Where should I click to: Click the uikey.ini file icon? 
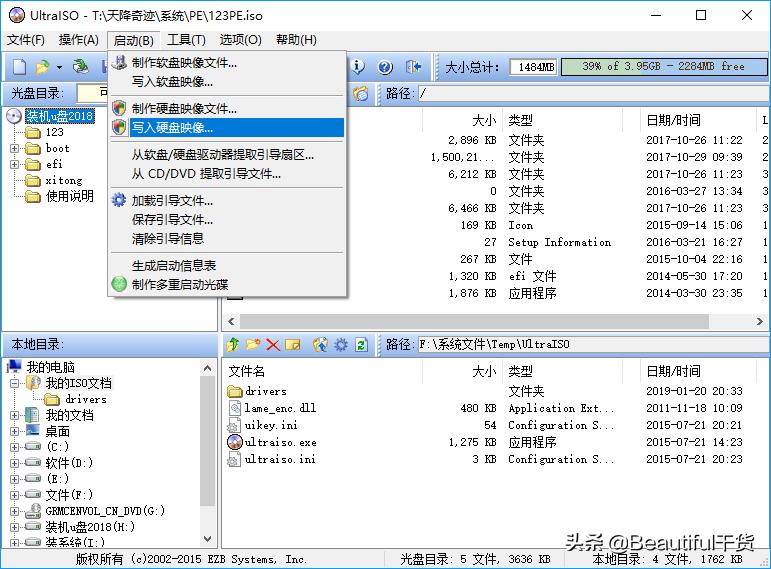[233, 425]
